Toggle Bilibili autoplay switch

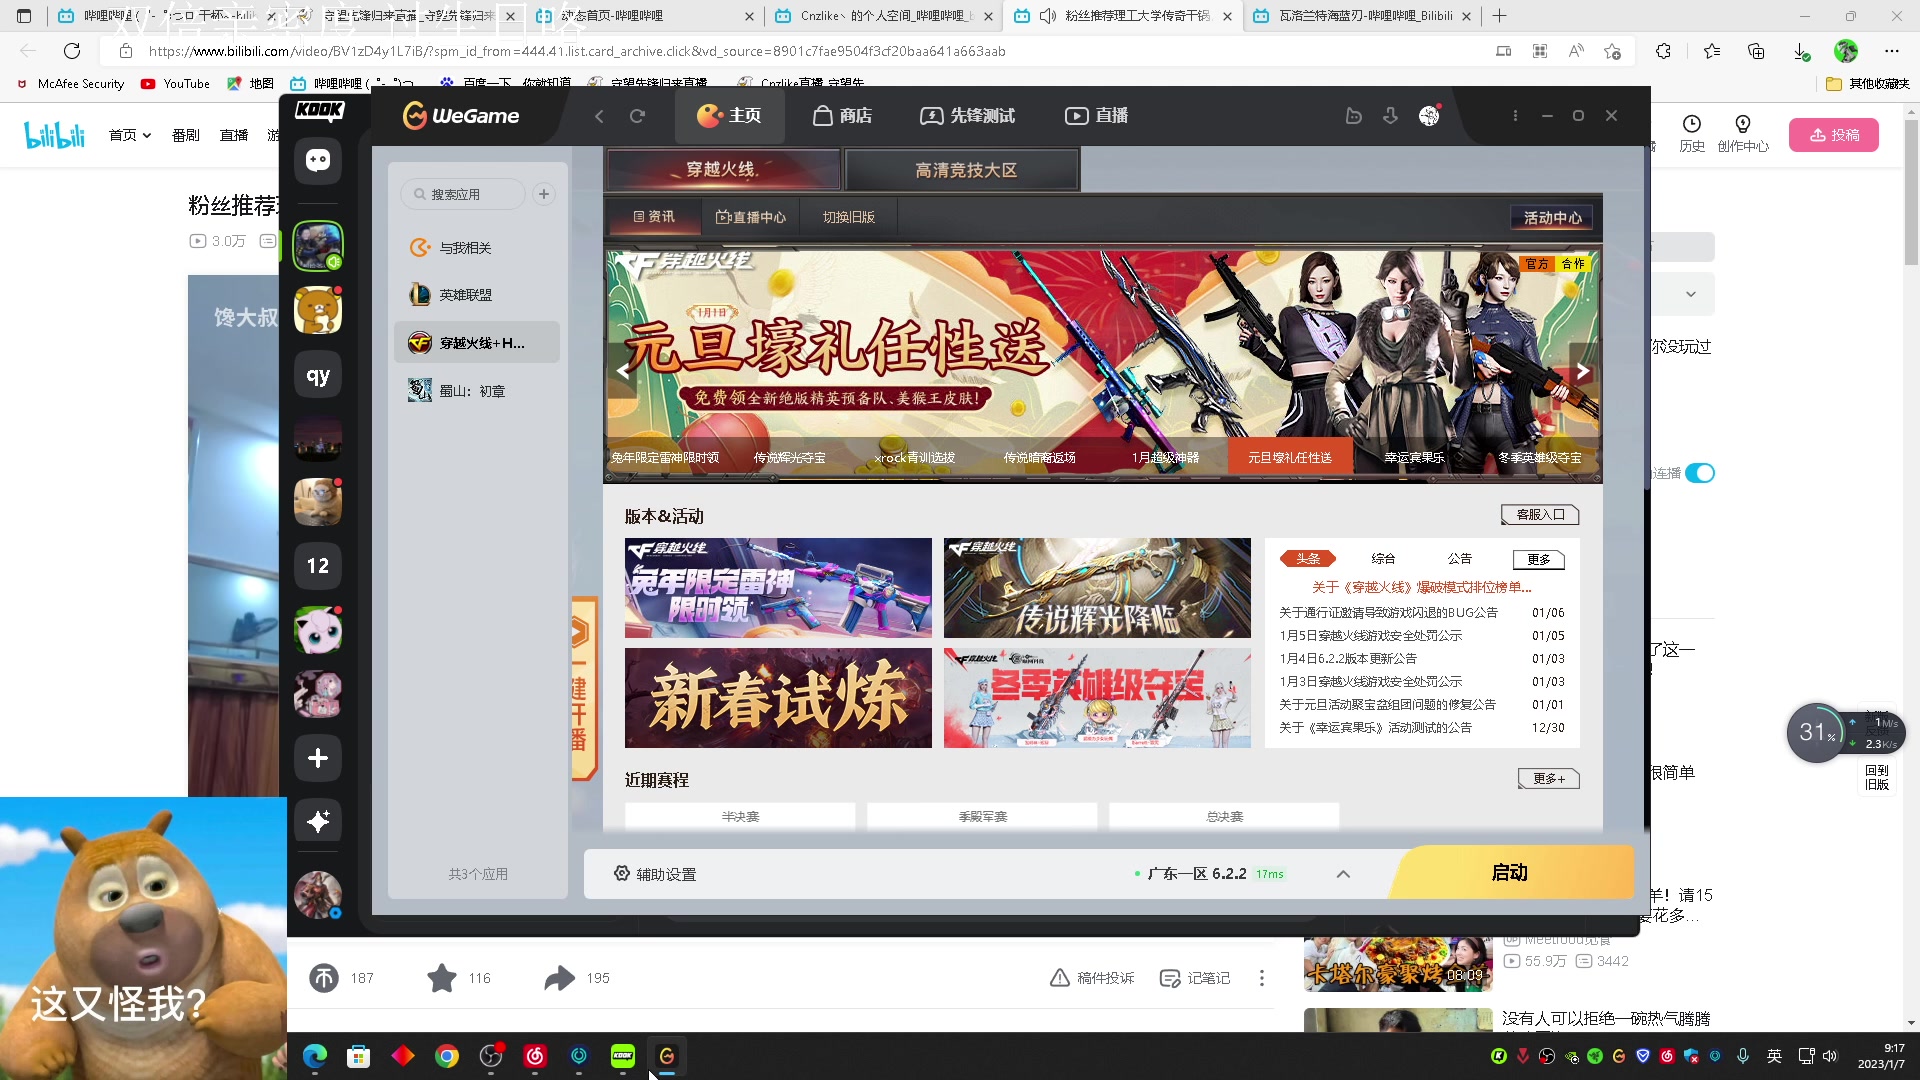click(x=1700, y=473)
